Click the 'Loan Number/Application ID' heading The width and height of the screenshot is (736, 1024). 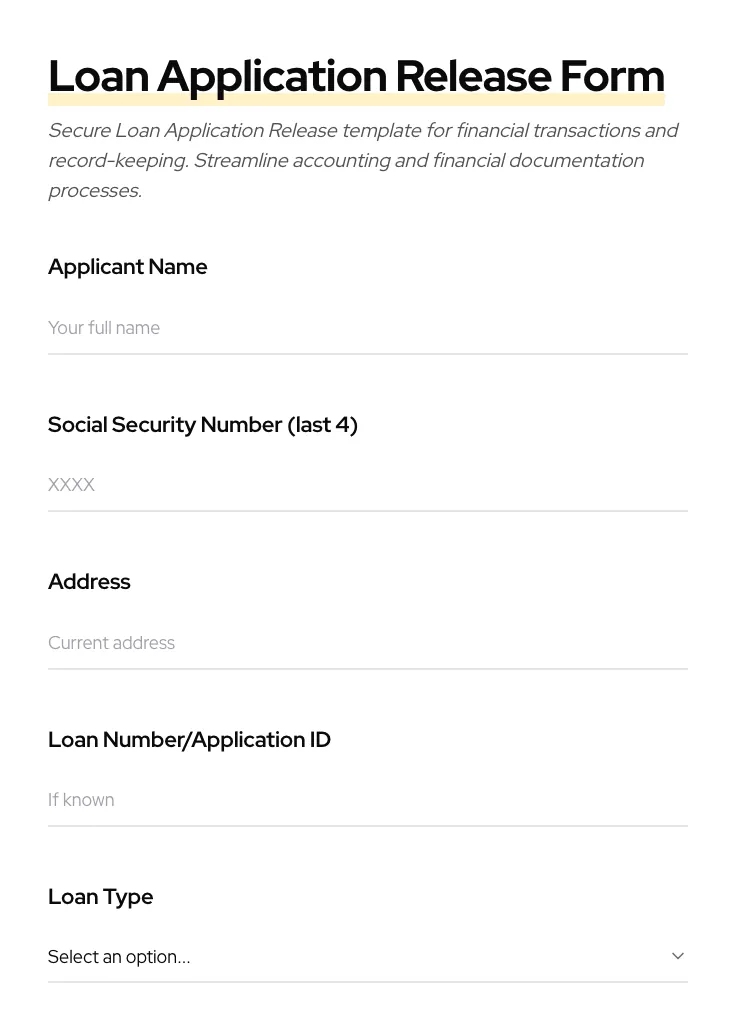point(189,740)
